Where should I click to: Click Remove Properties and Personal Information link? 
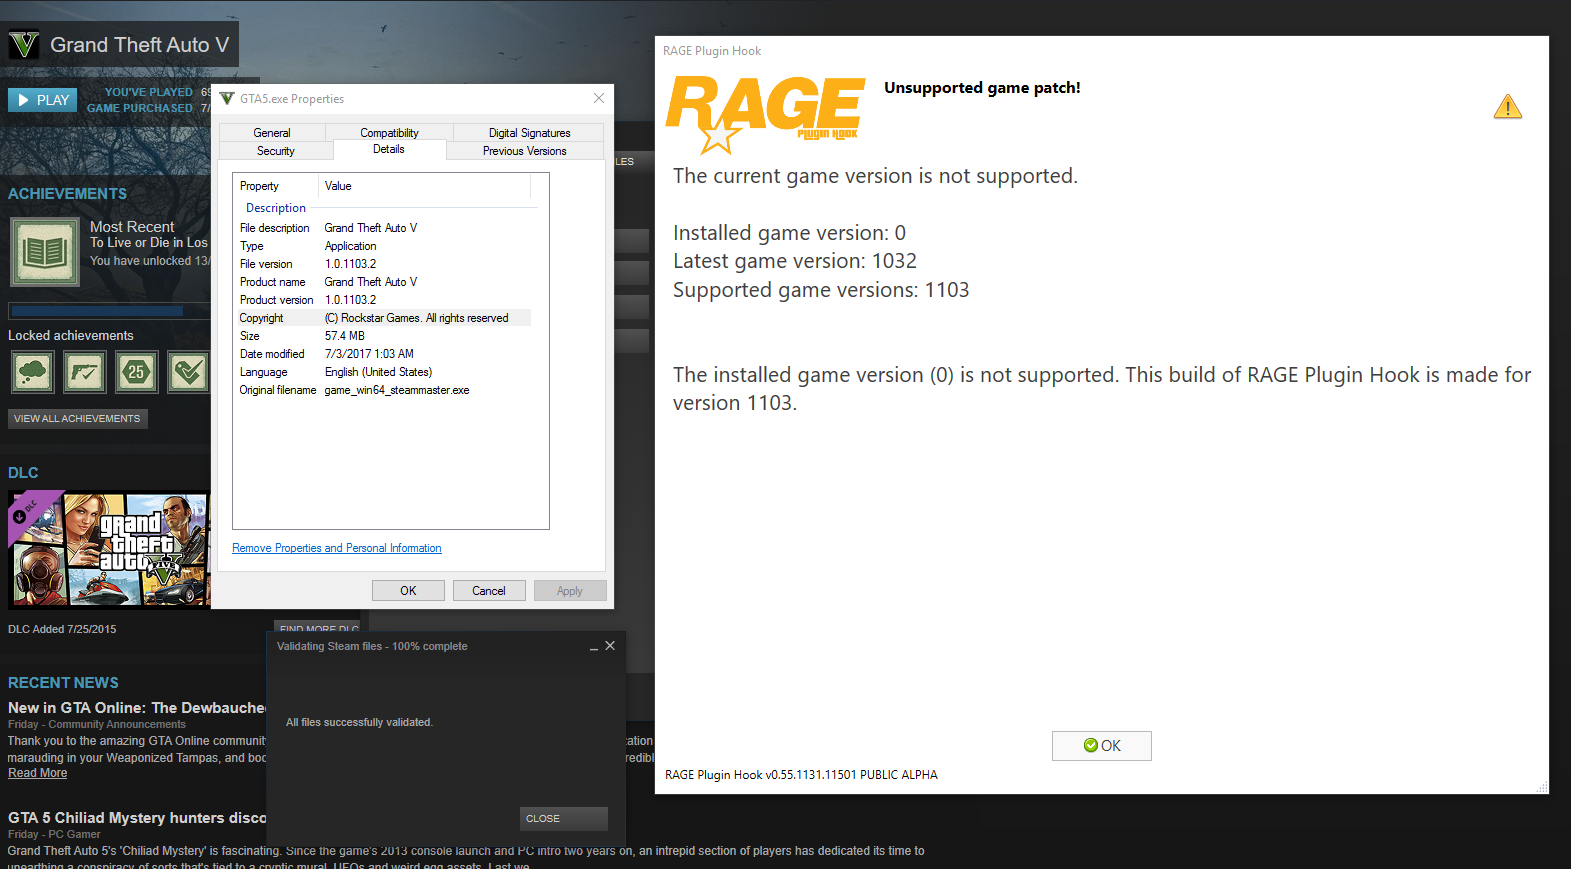(x=337, y=548)
